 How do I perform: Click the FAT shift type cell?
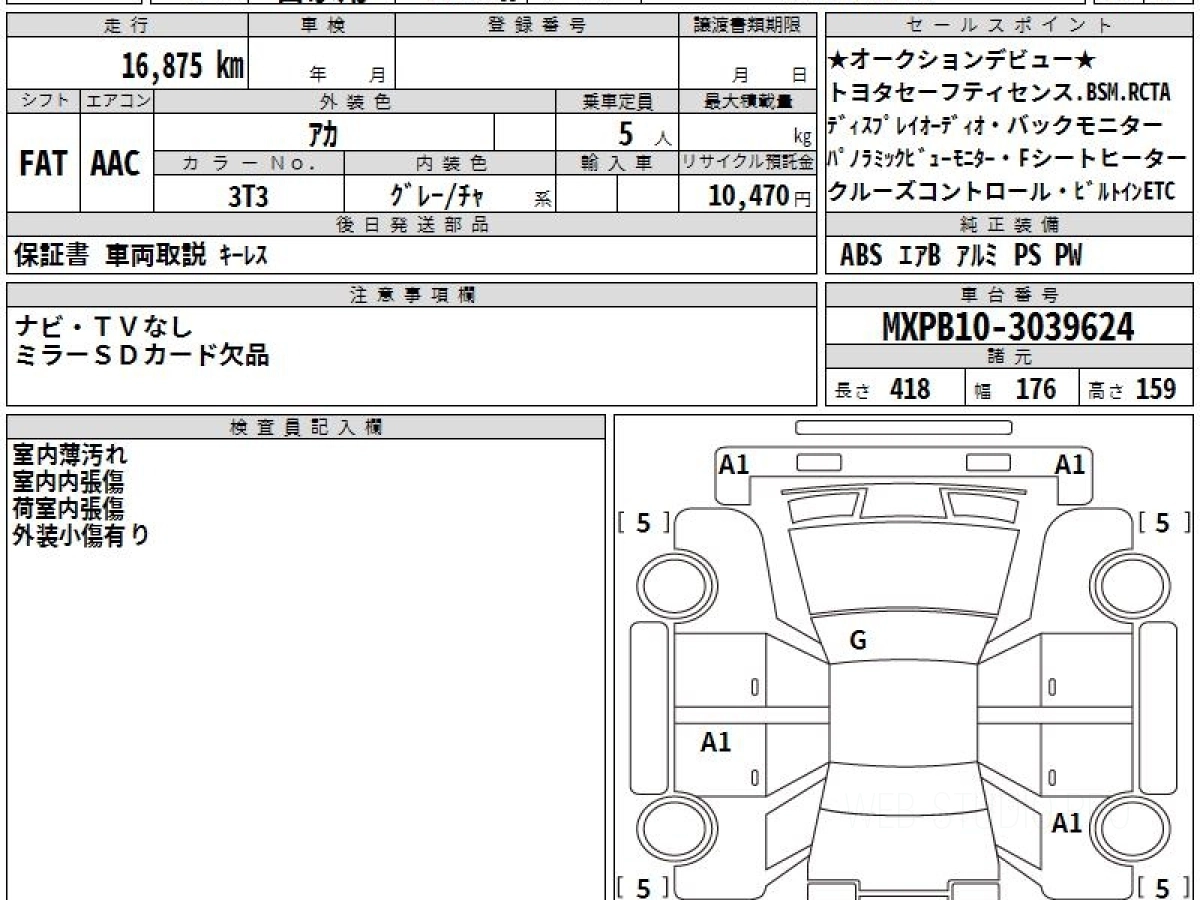(43, 164)
